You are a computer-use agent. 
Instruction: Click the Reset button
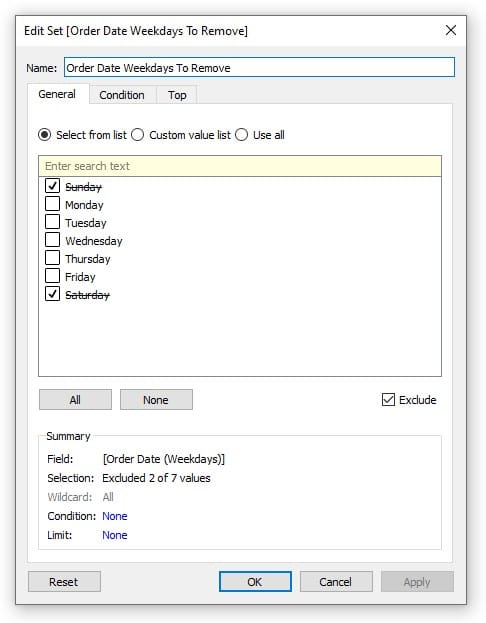(64, 582)
